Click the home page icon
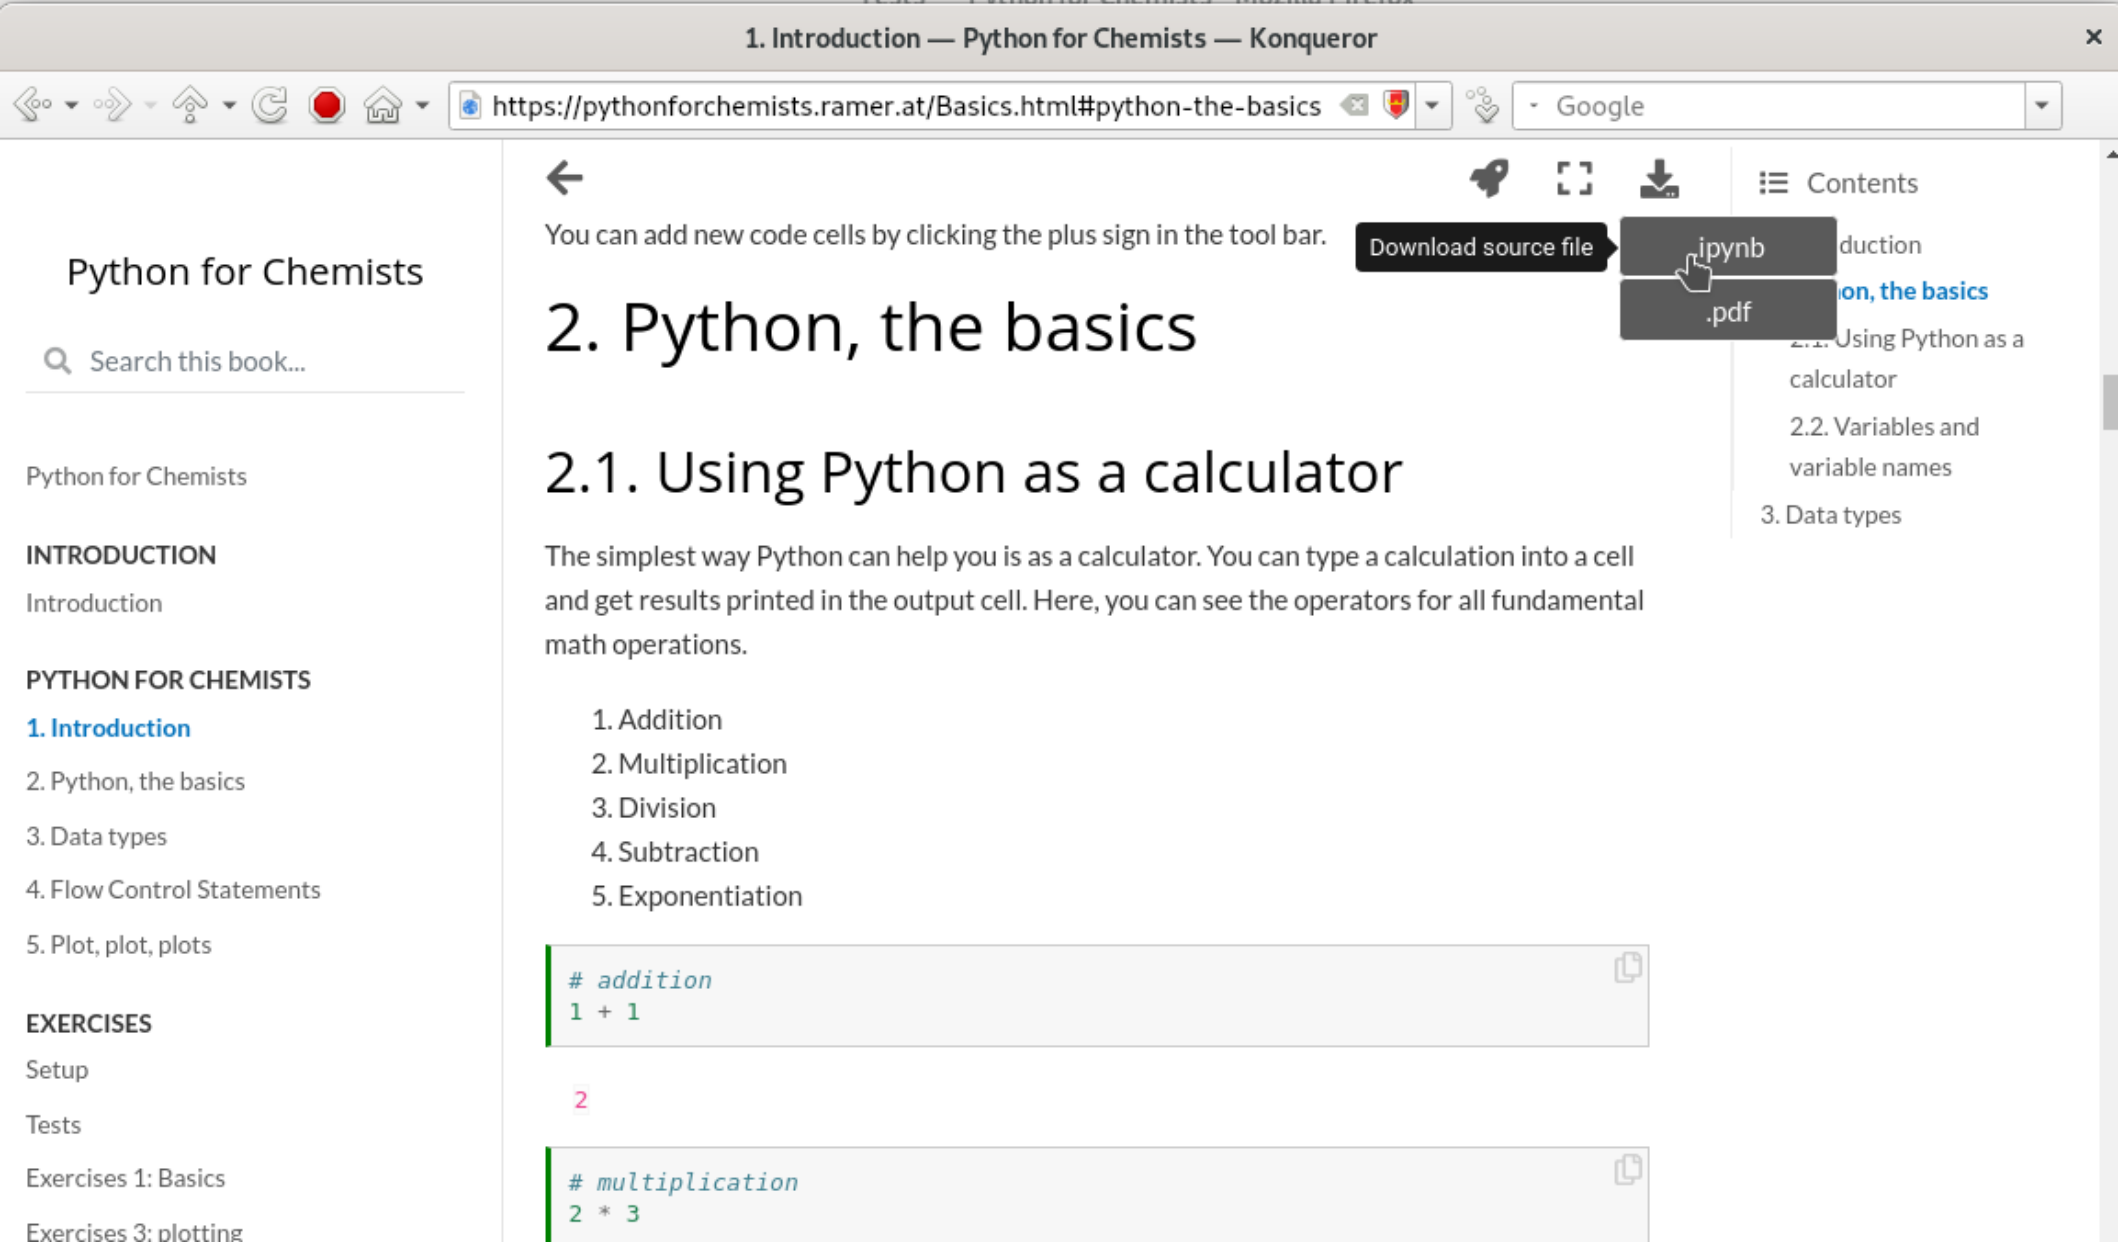The width and height of the screenshot is (2118, 1242). click(x=383, y=105)
